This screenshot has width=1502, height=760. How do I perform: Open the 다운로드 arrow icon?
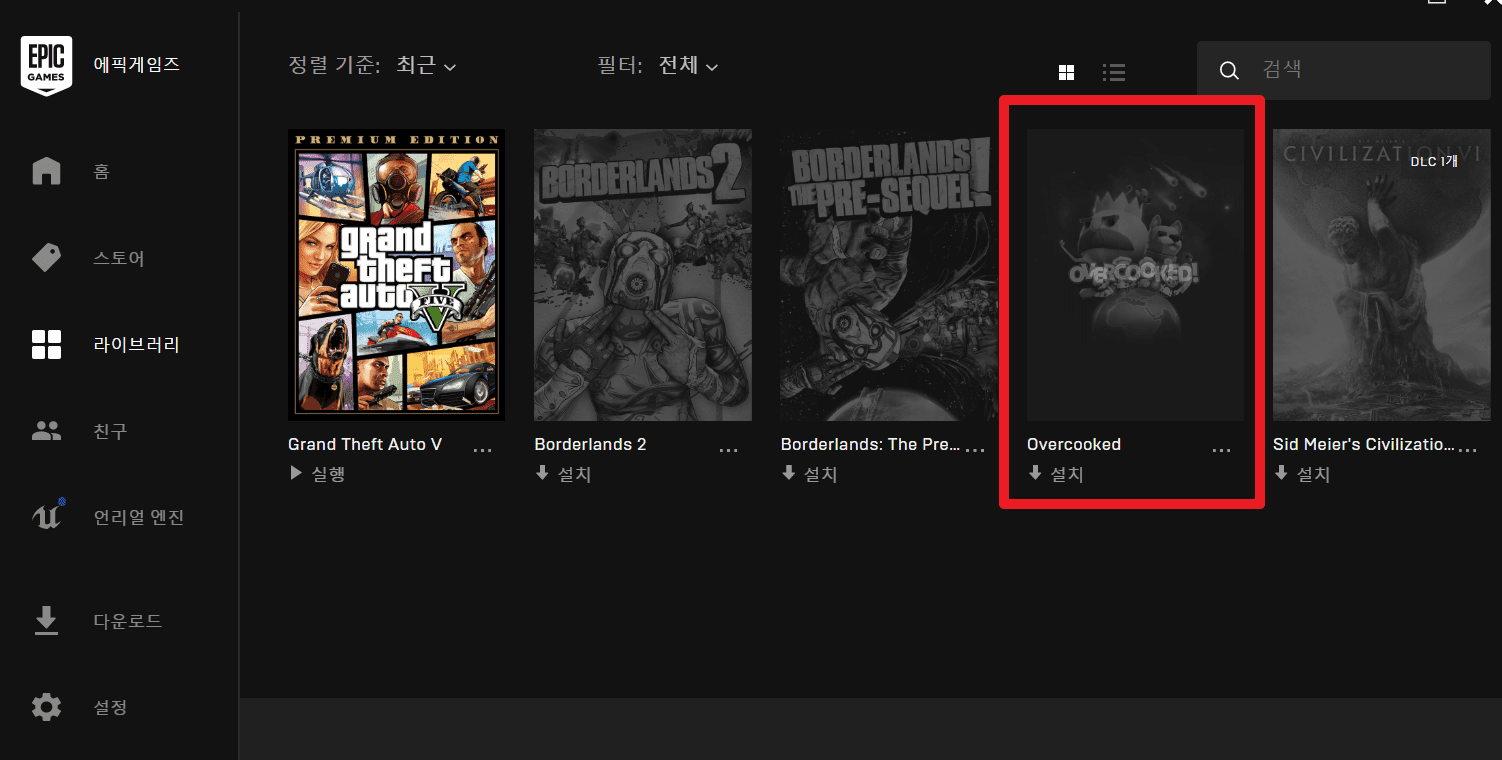point(46,621)
